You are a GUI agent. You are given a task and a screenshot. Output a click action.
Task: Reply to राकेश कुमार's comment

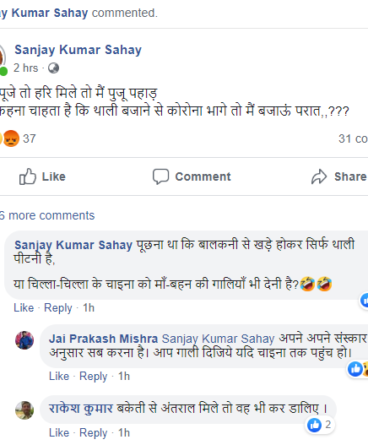click(x=93, y=433)
